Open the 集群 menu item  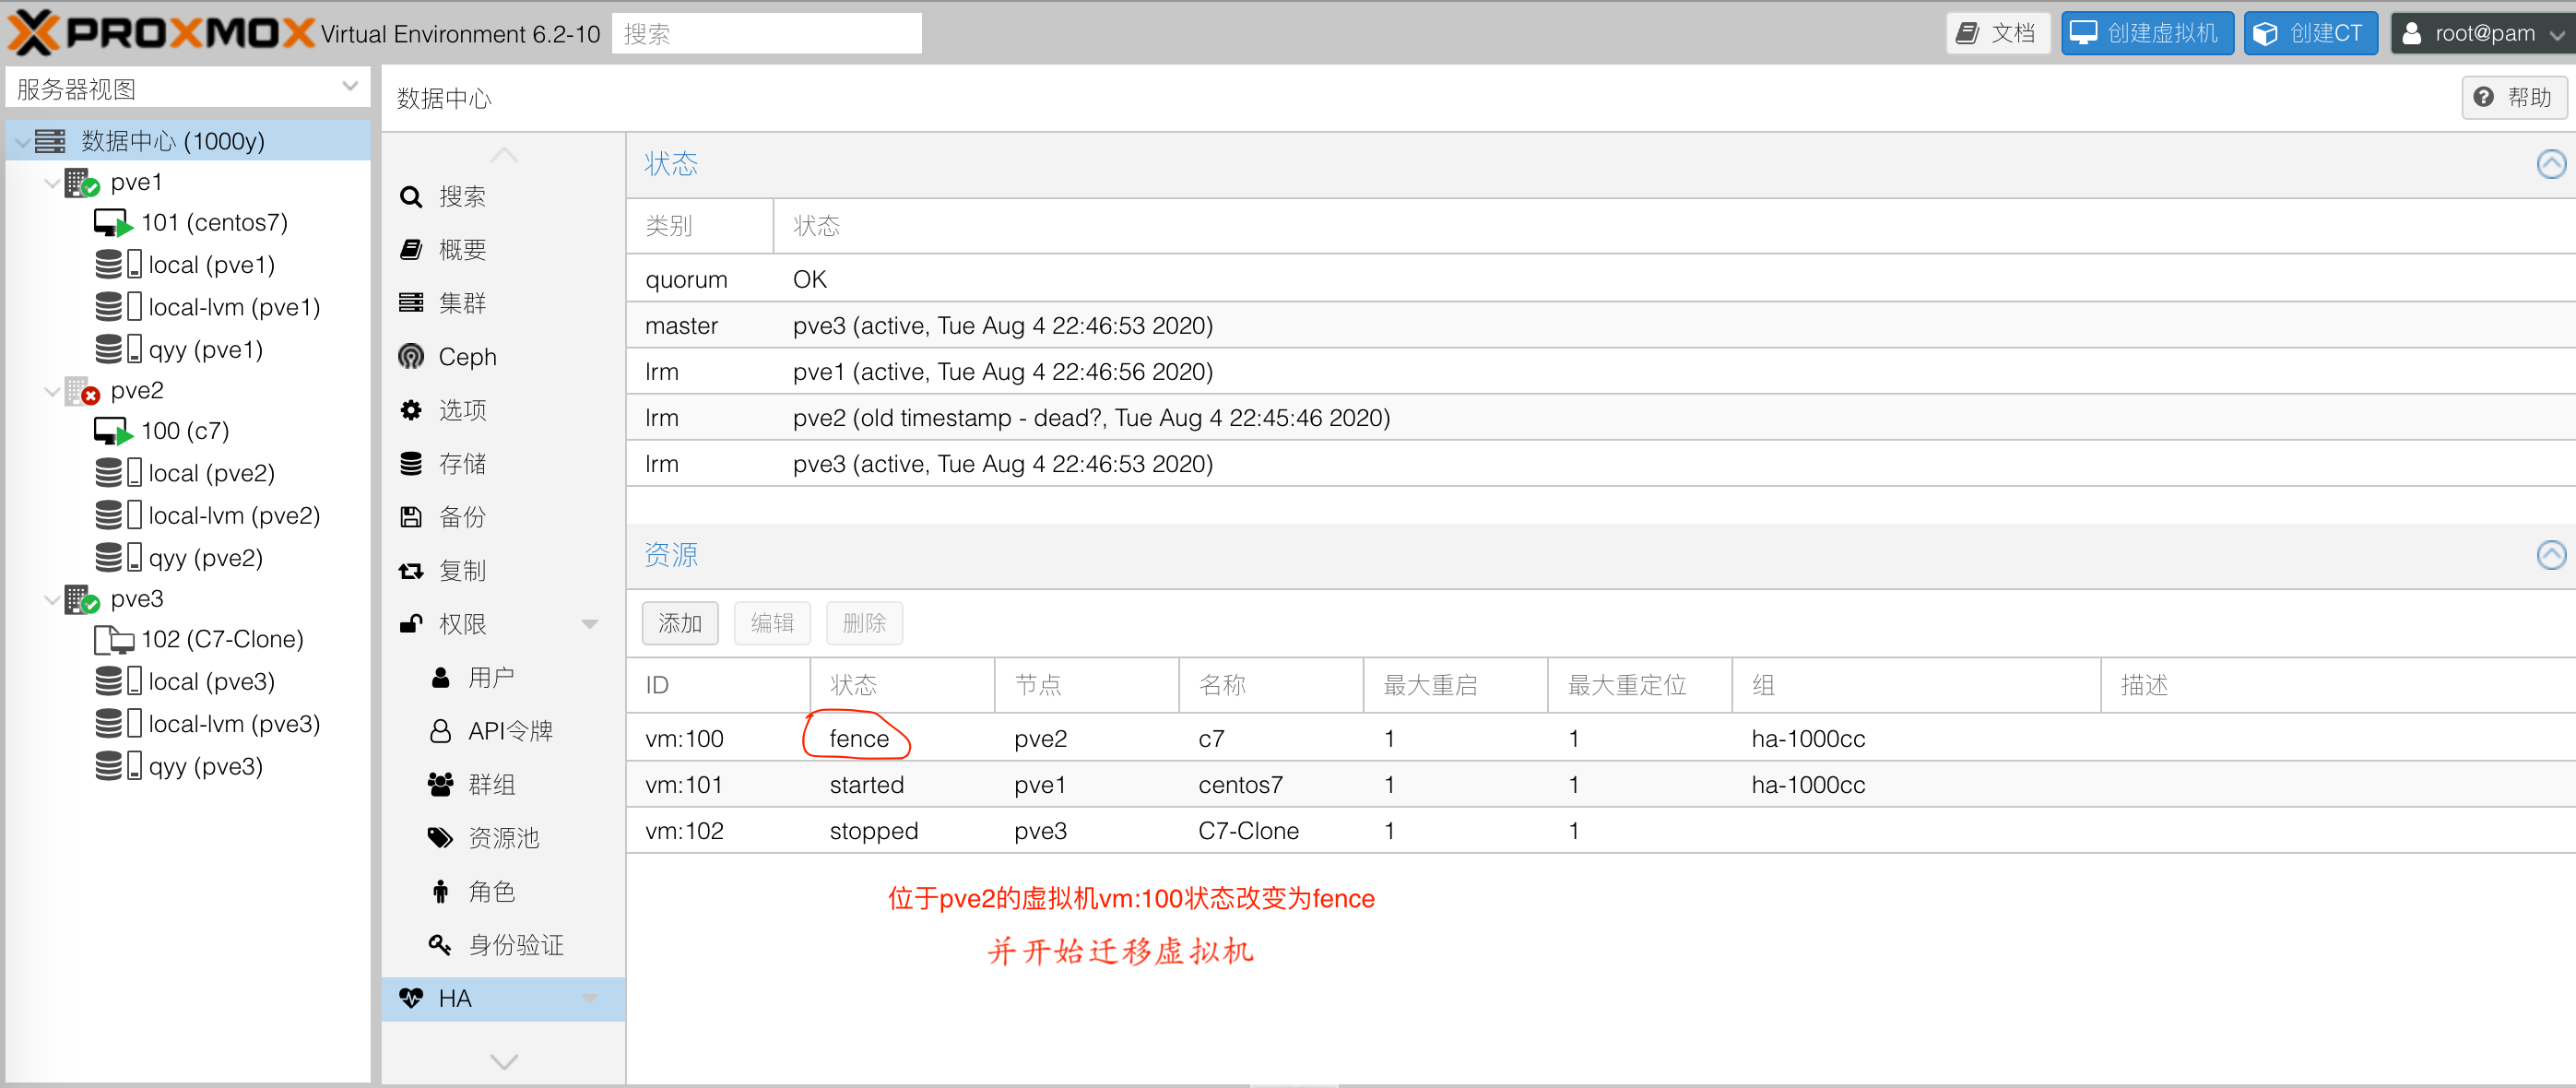503,303
